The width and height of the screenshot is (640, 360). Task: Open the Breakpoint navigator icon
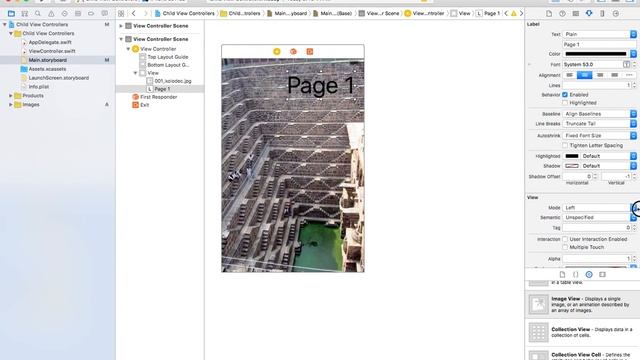click(91, 13)
